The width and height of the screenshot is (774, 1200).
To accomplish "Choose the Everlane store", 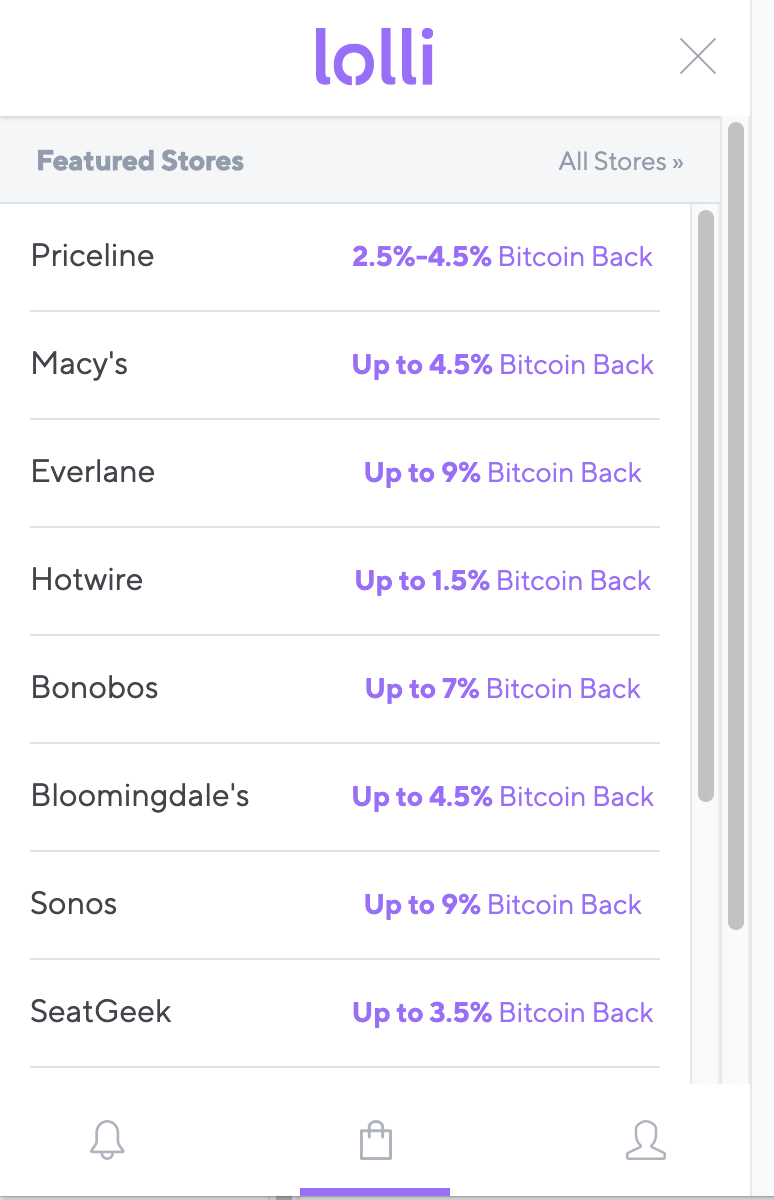I will coord(93,472).
